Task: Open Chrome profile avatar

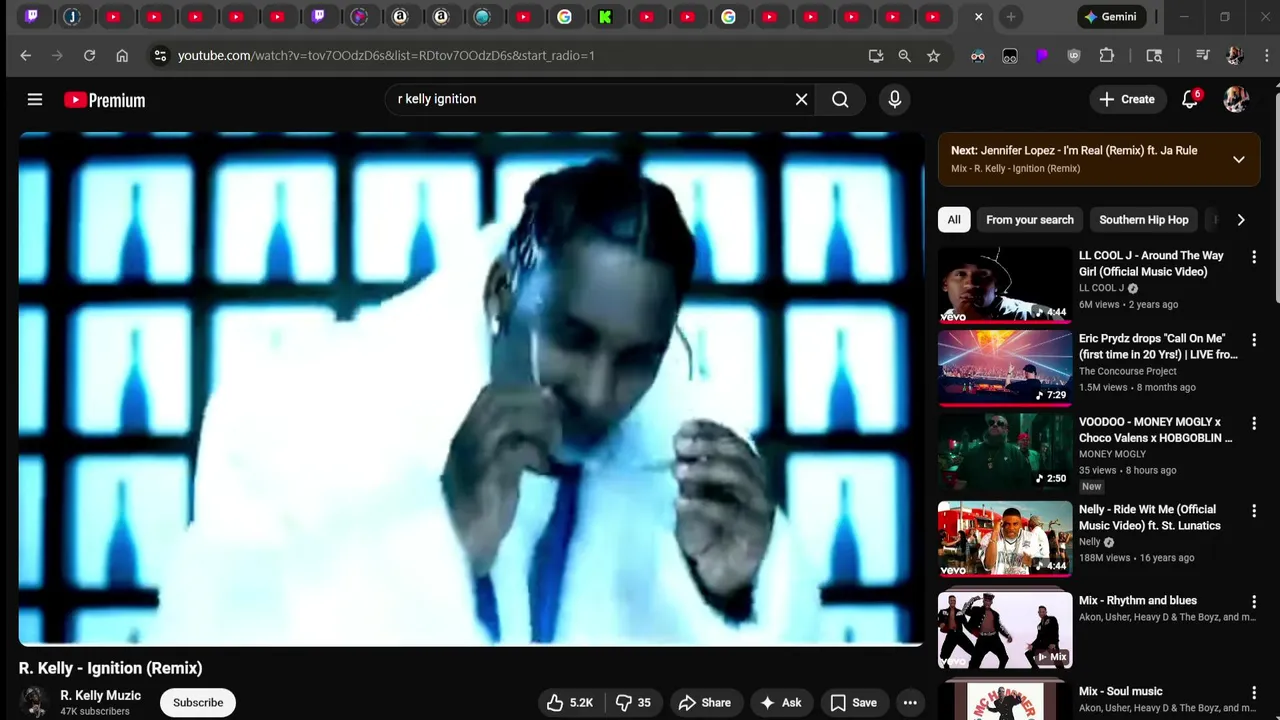Action: click(1234, 55)
